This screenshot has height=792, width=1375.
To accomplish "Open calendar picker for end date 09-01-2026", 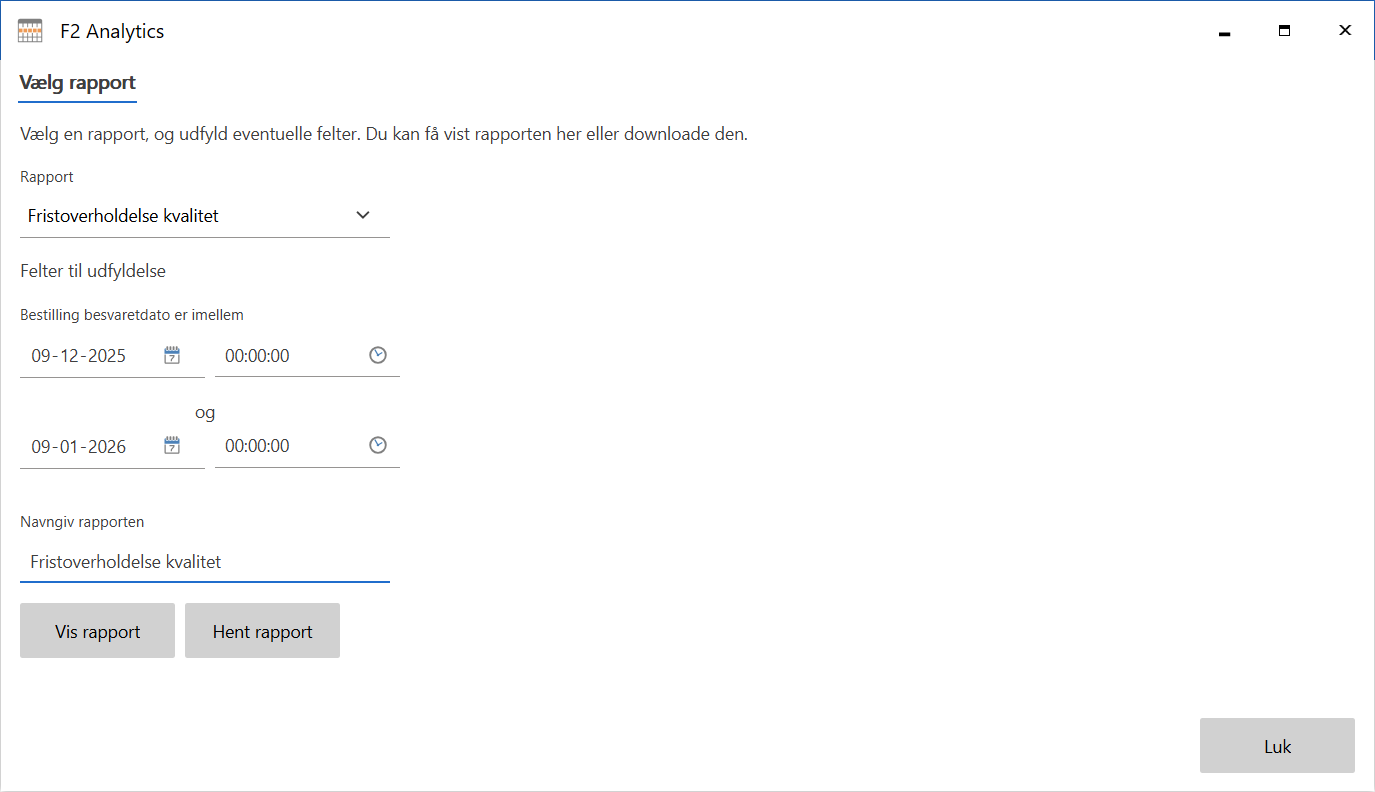I will click(172, 445).
